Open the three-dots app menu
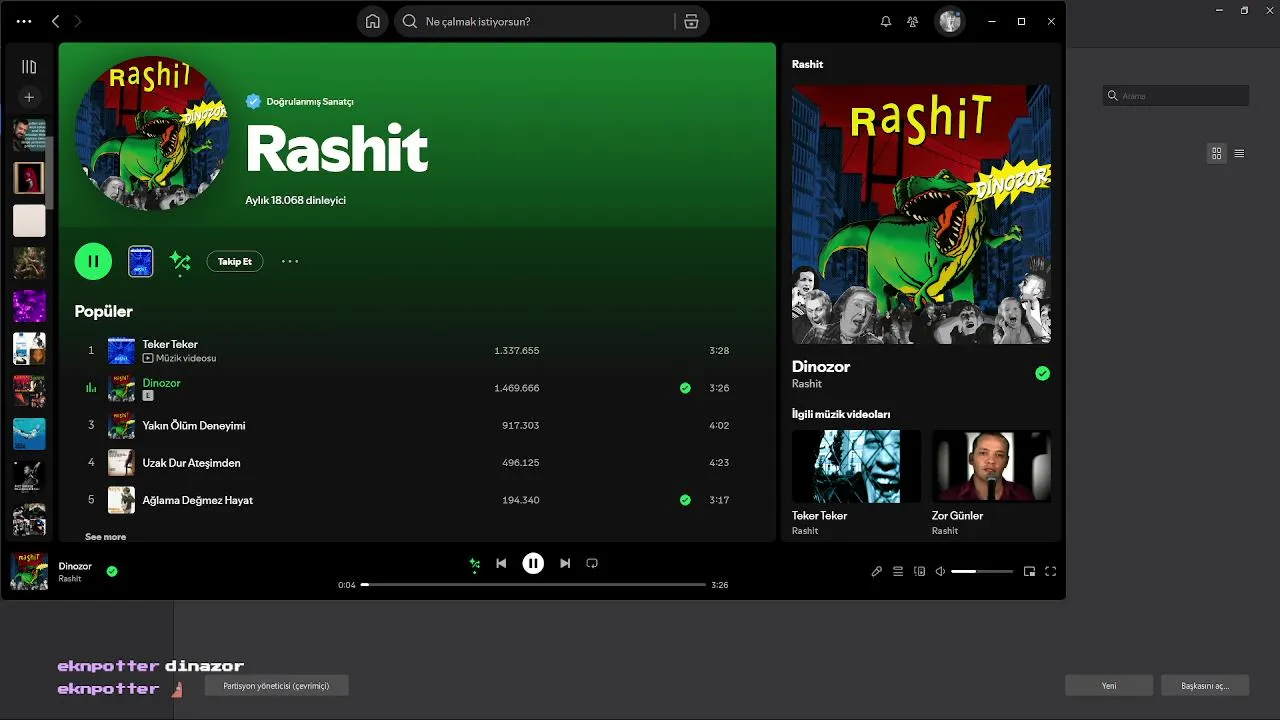Viewport: 1280px width, 720px height. (24, 21)
